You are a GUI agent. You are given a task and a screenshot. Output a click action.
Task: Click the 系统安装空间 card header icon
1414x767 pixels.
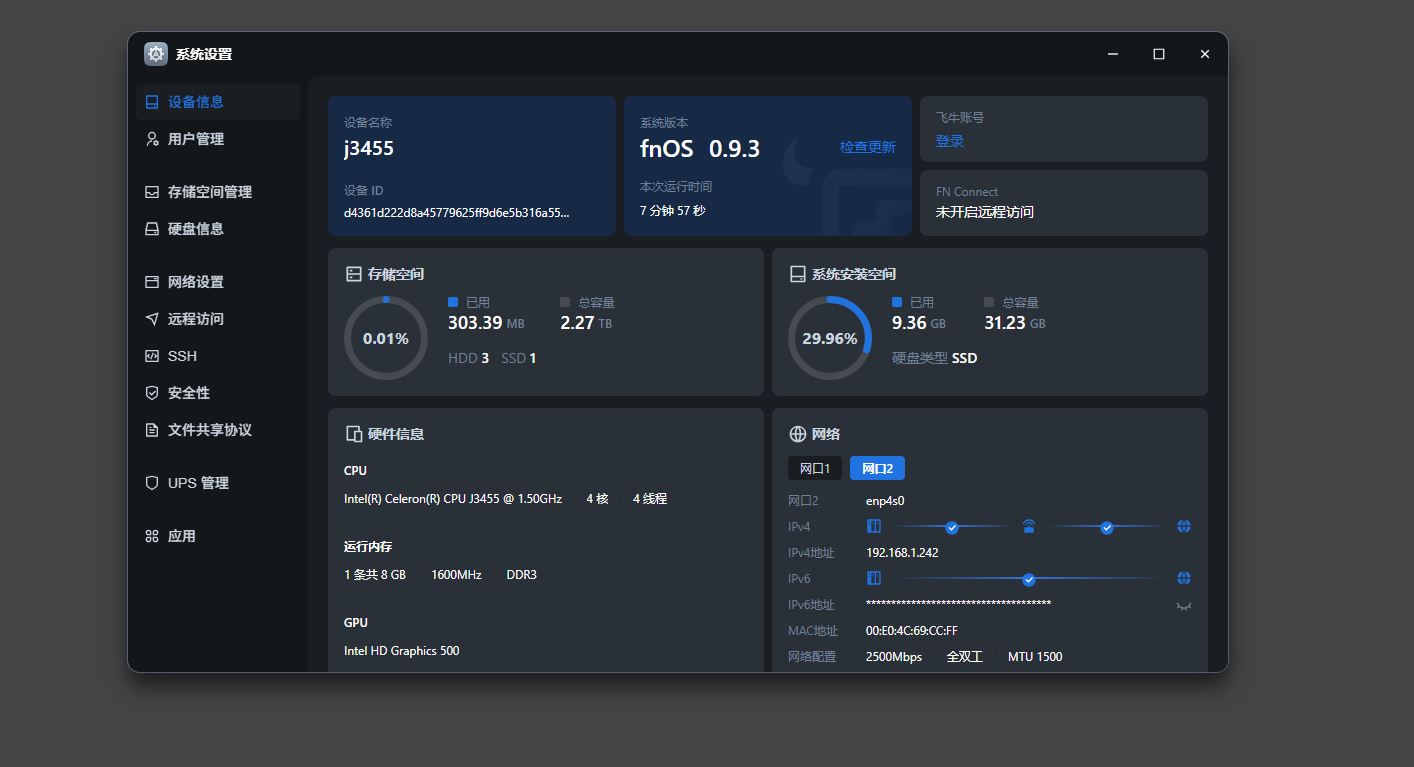tap(797, 274)
